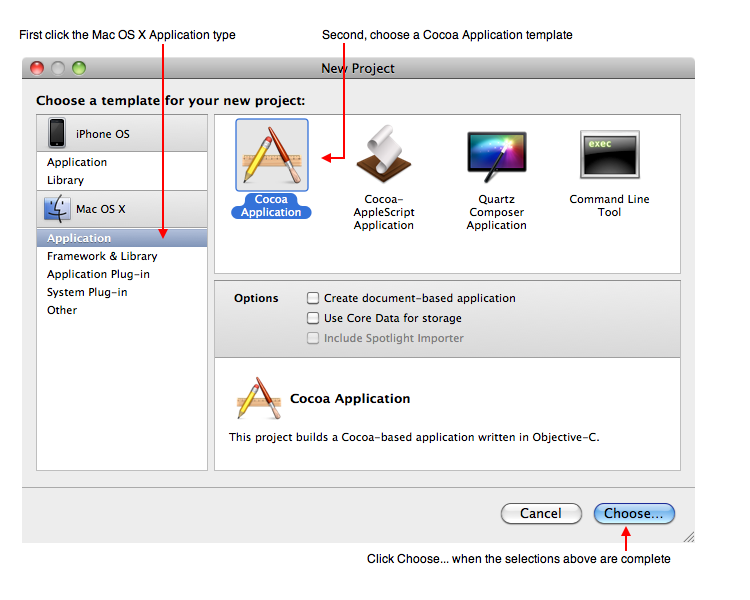Click the Cocoa Application description icon
The width and height of the screenshot is (750, 600).
(x=258, y=398)
